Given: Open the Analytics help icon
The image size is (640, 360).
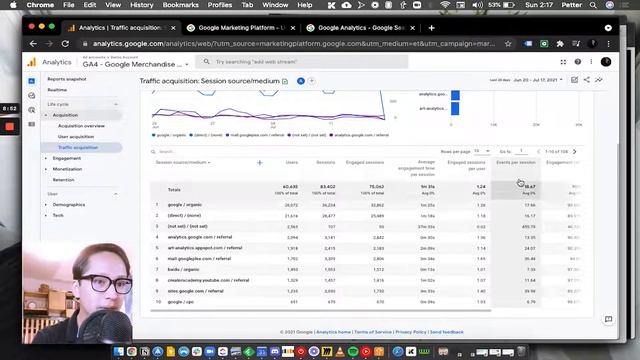Looking at the screenshot, I should [x=578, y=62].
